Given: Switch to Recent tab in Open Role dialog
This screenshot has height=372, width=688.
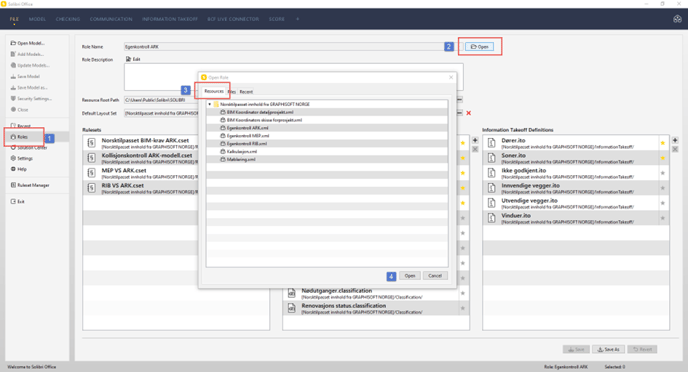Looking at the screenshot, I should [x=246, y=92].
